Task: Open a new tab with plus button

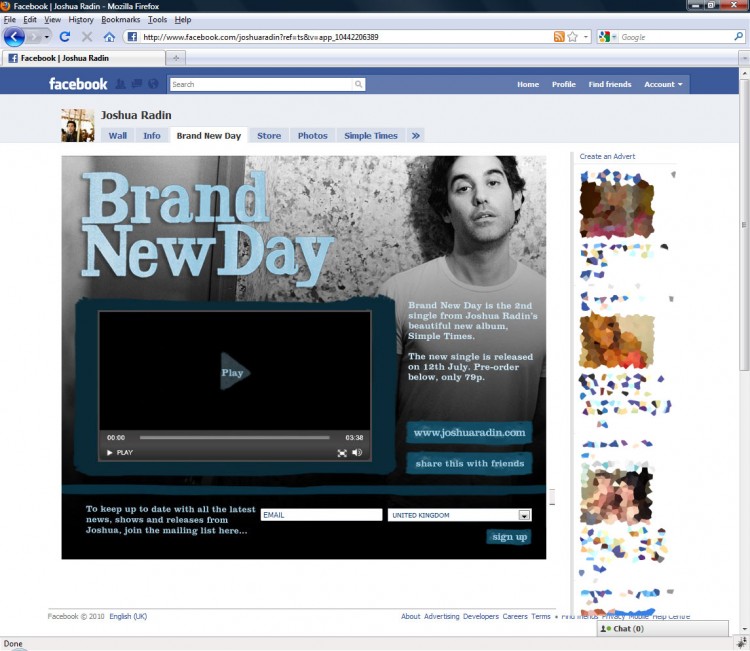Action: 176,58
